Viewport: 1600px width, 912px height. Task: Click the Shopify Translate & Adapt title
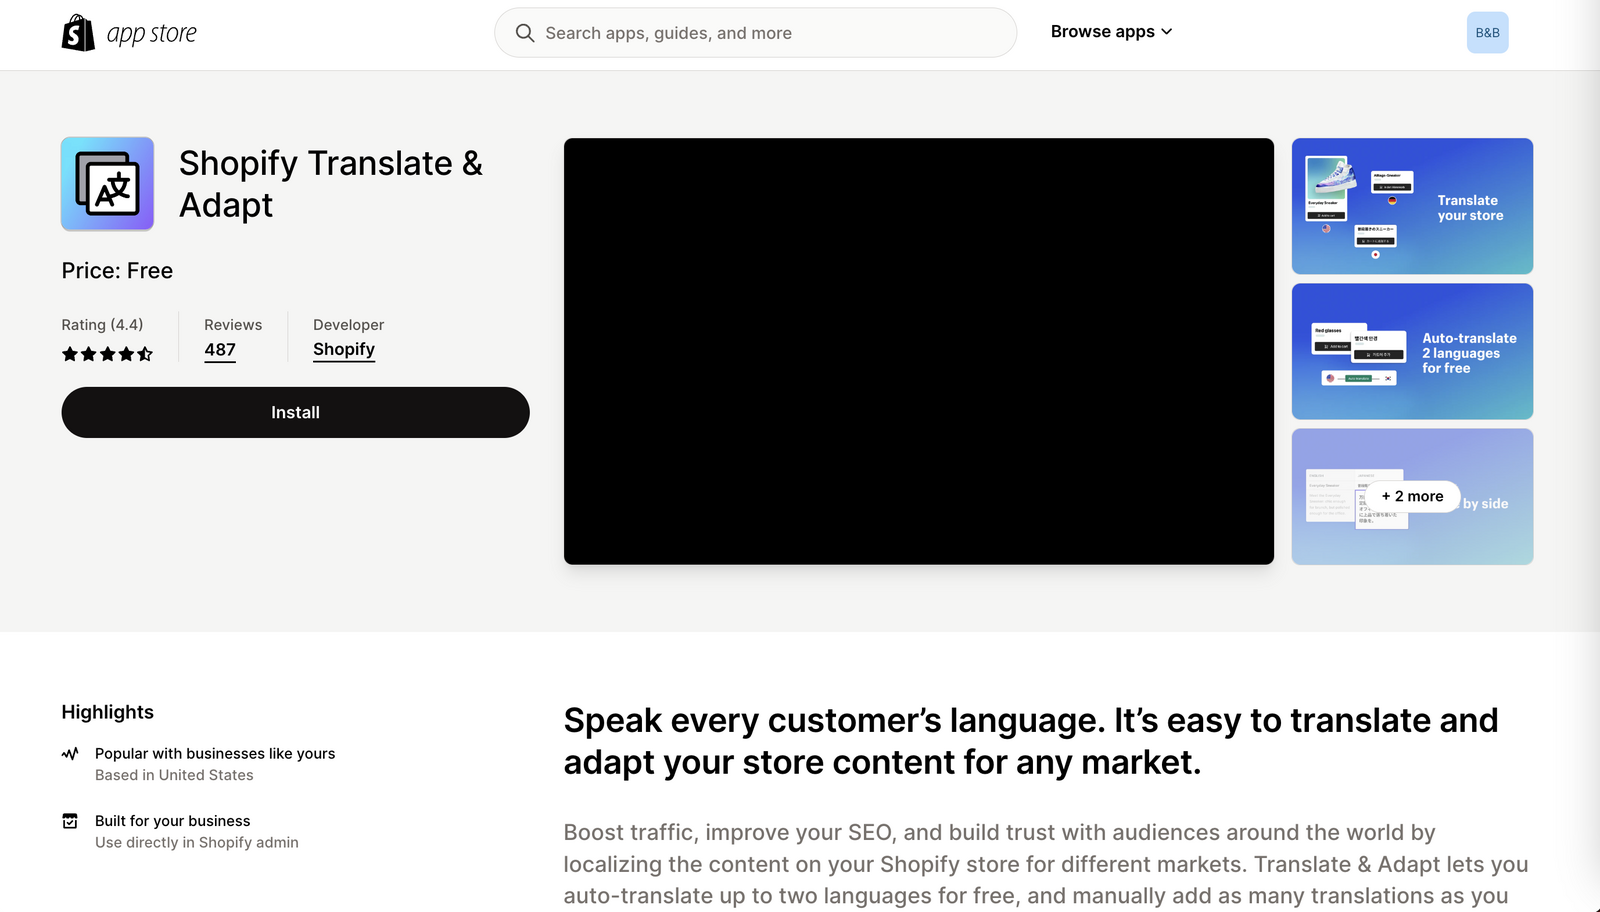pos(331,184)
